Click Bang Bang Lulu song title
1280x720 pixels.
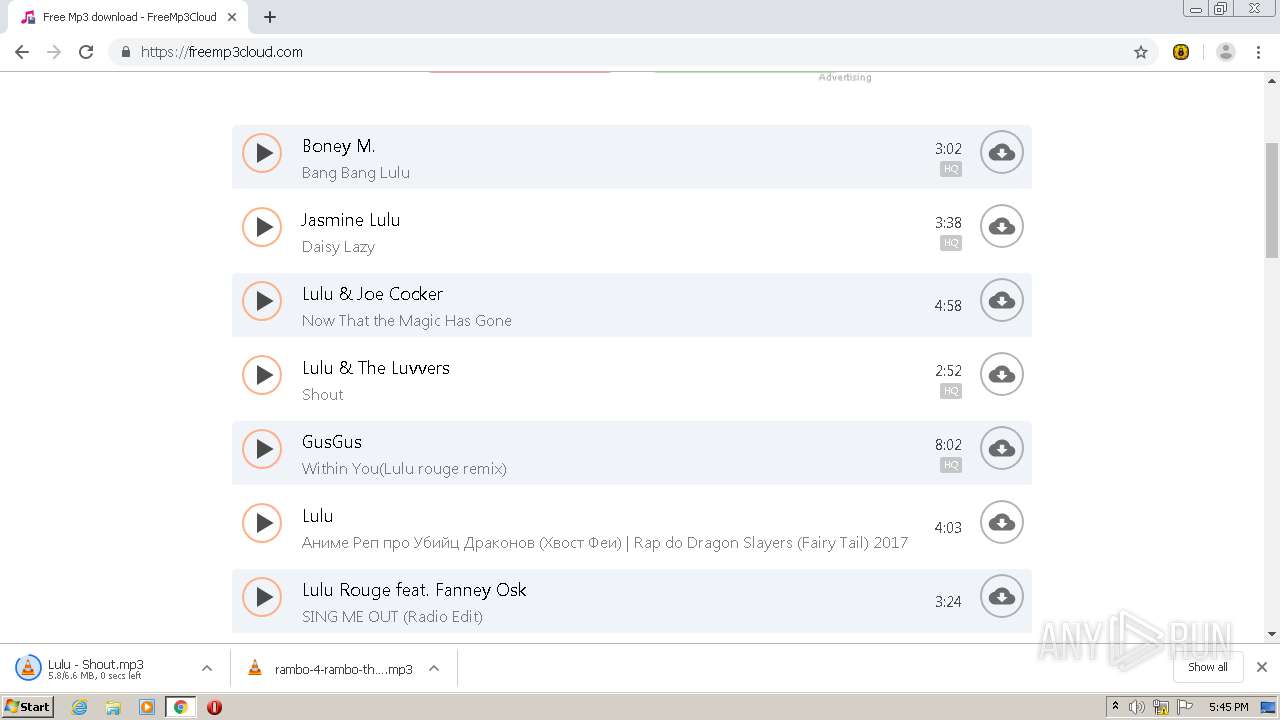pyautogui.click(x=356, y=172)
